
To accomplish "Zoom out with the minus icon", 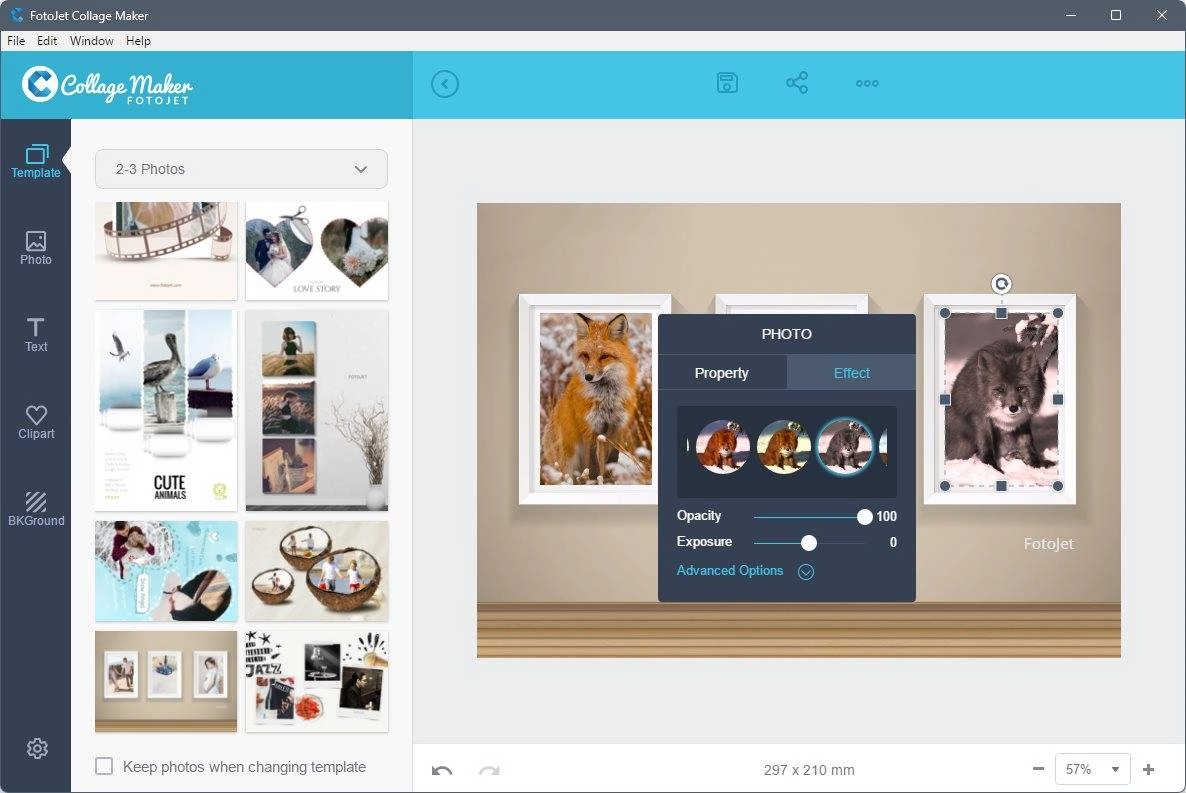I will (1039, 769).
